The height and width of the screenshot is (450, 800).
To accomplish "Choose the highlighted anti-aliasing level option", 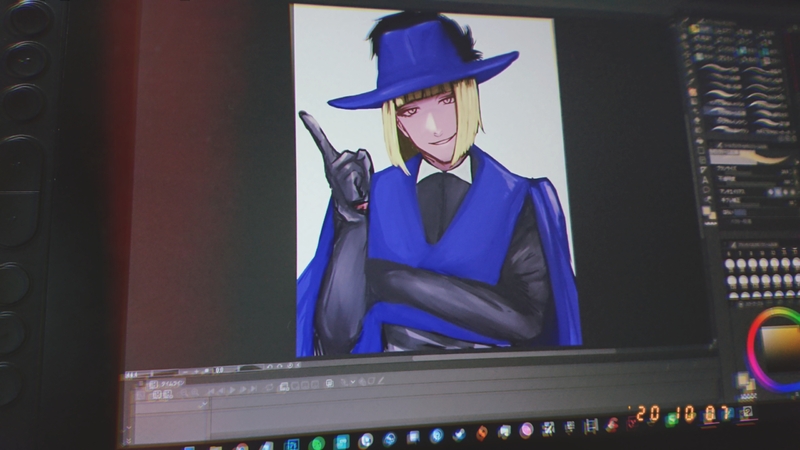I will [x=778, y=192].
